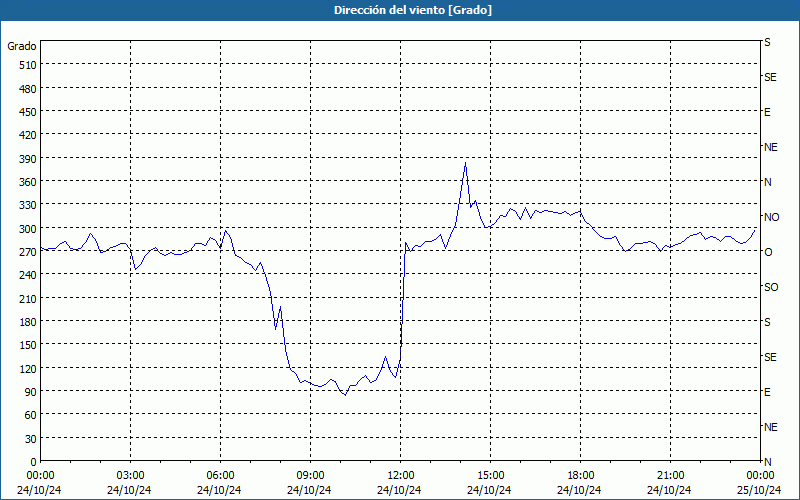Click the 450 value on the degree axis
The image size is (800, 500).
coord(28,112)
